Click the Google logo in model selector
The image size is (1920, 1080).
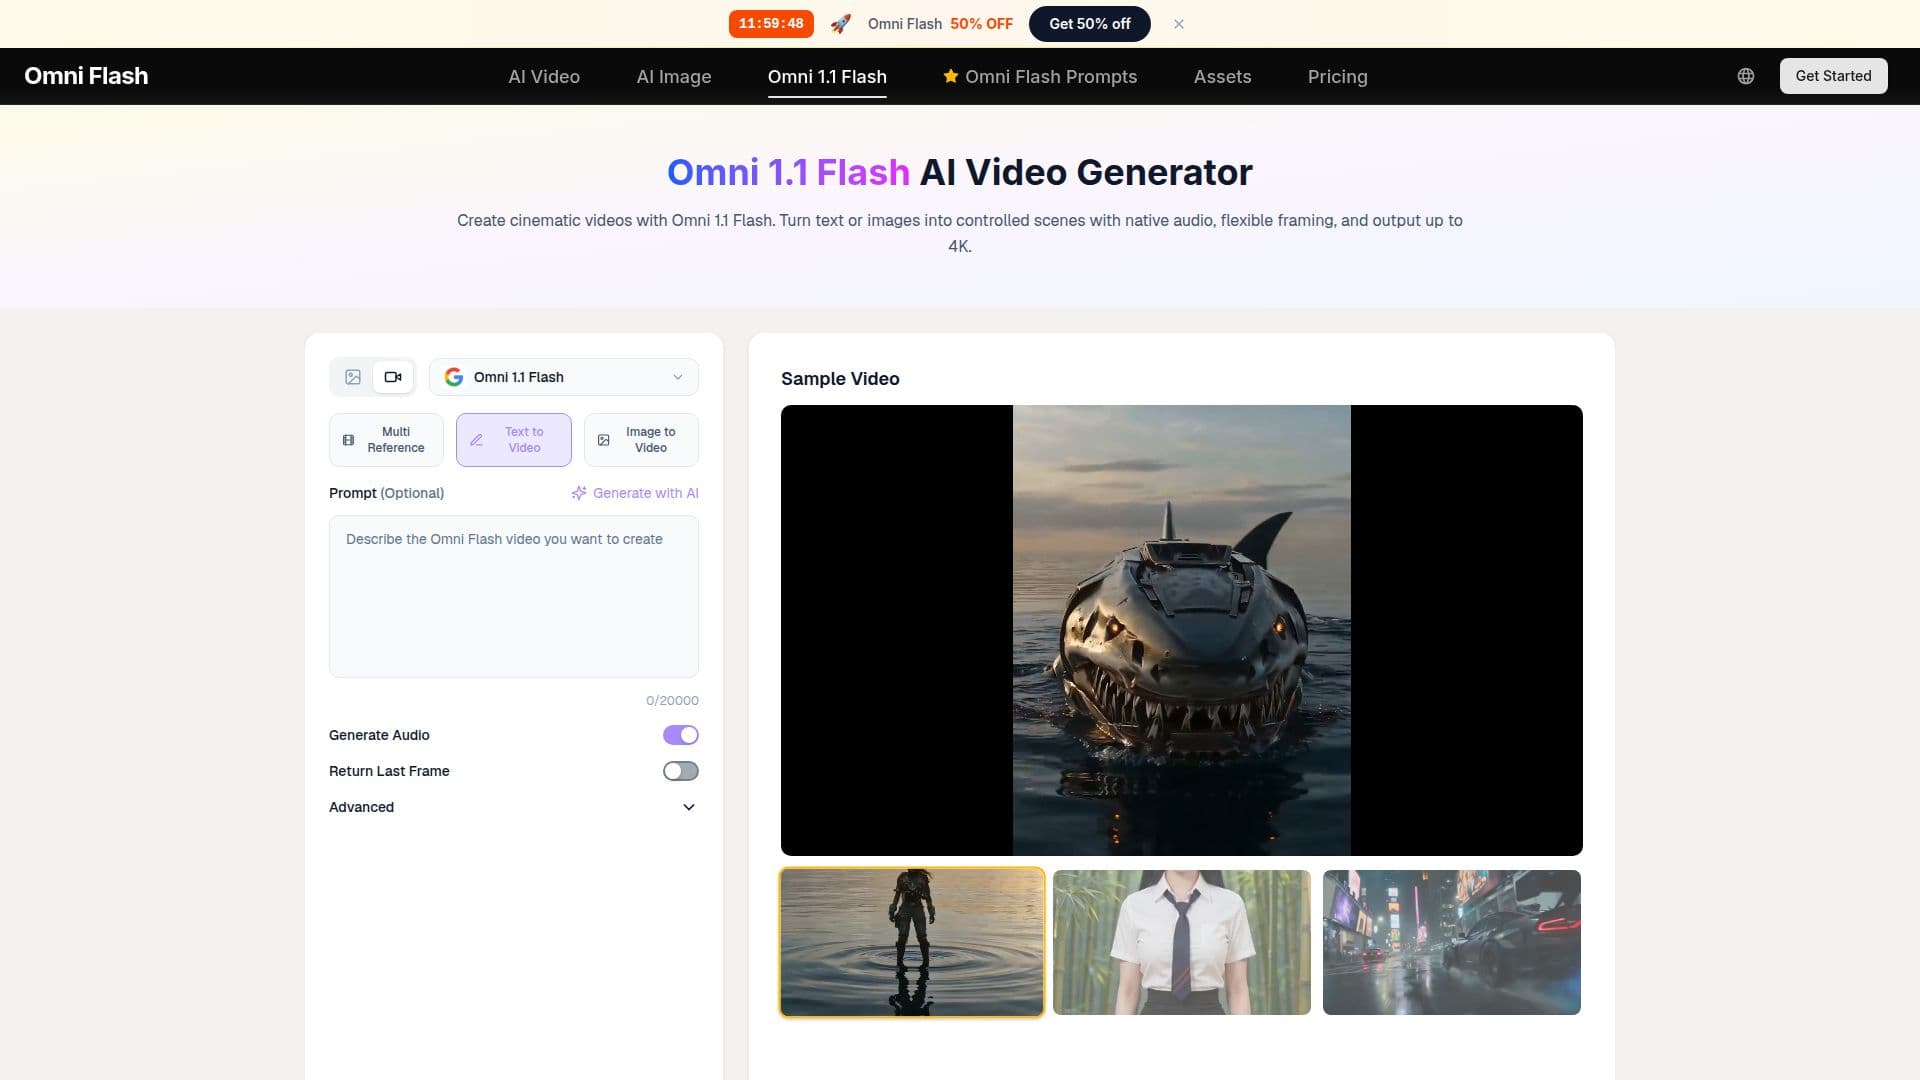tap(454, 377)
